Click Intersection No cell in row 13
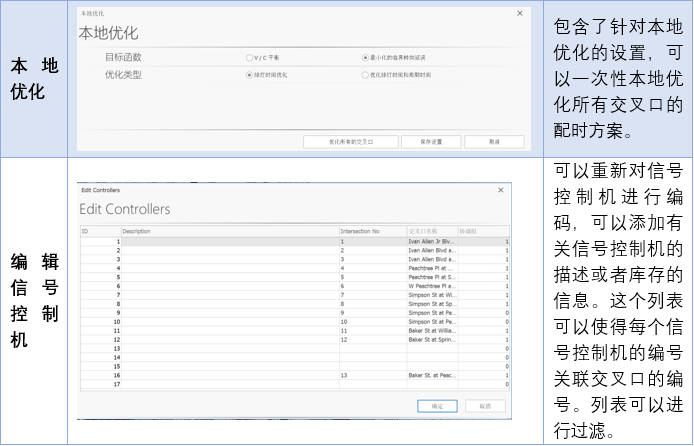Image resolution: width=694 pixels, height=446 pixels. 371,348
